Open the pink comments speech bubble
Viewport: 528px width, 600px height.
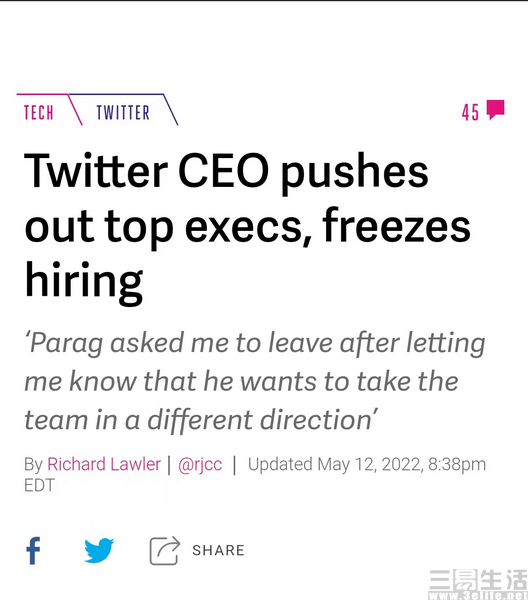pos(495,110)
